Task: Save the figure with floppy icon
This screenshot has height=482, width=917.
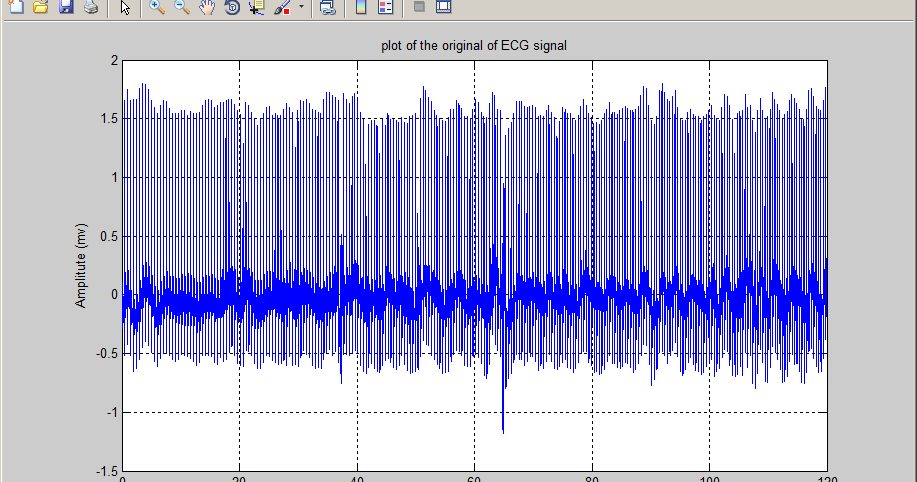Action: [66, 6]
